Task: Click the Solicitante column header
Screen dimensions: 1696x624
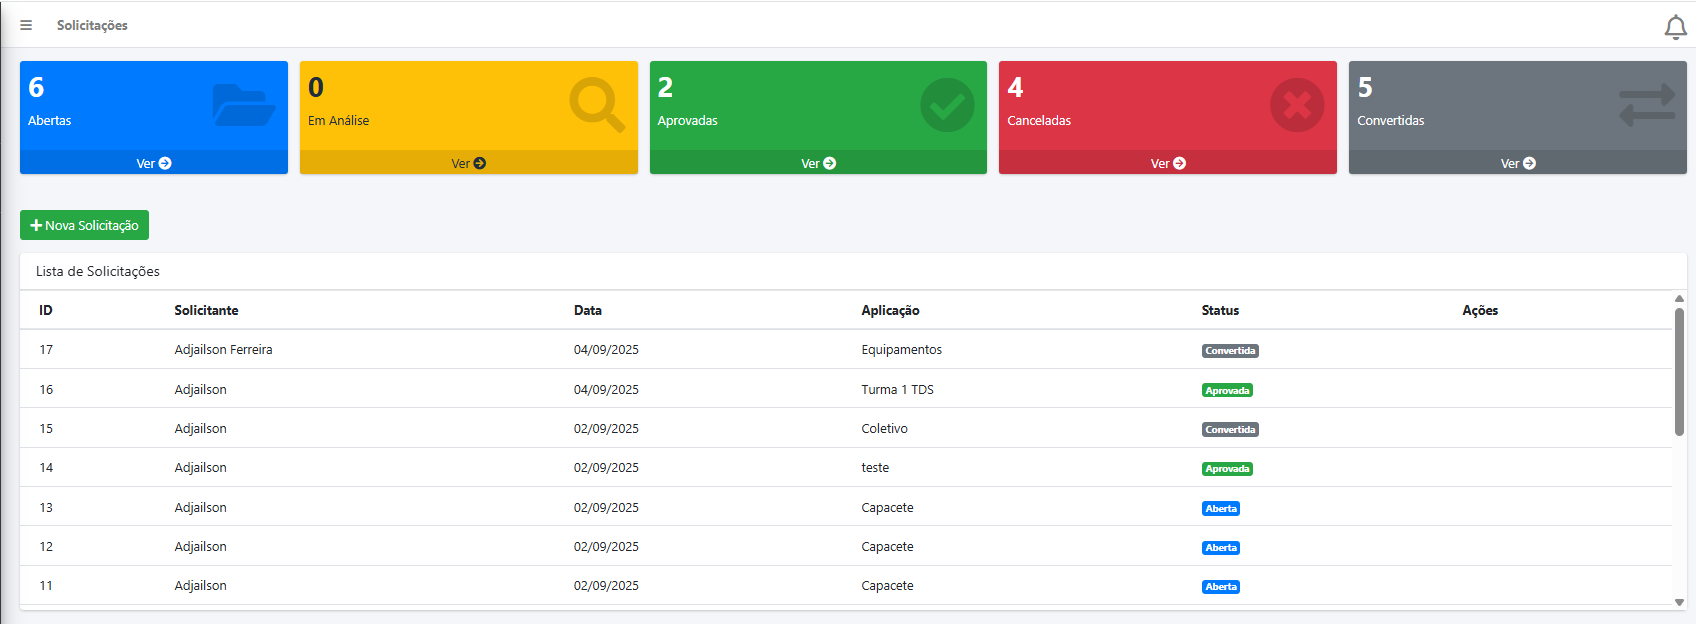Action: point(206,310)
